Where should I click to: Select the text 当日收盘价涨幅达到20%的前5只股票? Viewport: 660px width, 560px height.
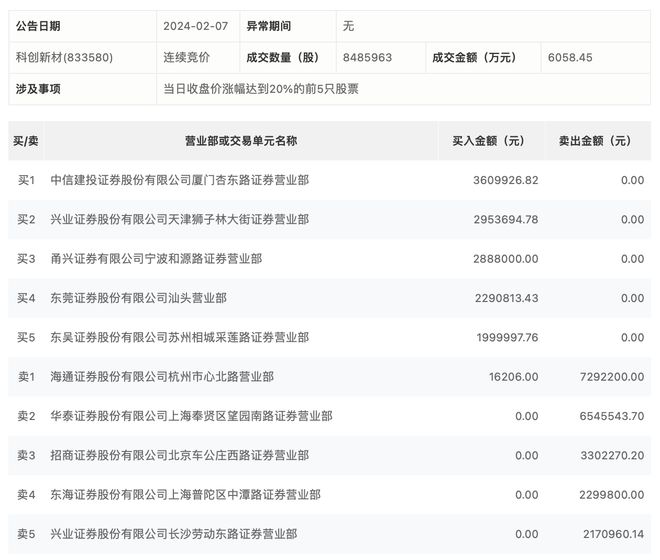coord(261,89)
